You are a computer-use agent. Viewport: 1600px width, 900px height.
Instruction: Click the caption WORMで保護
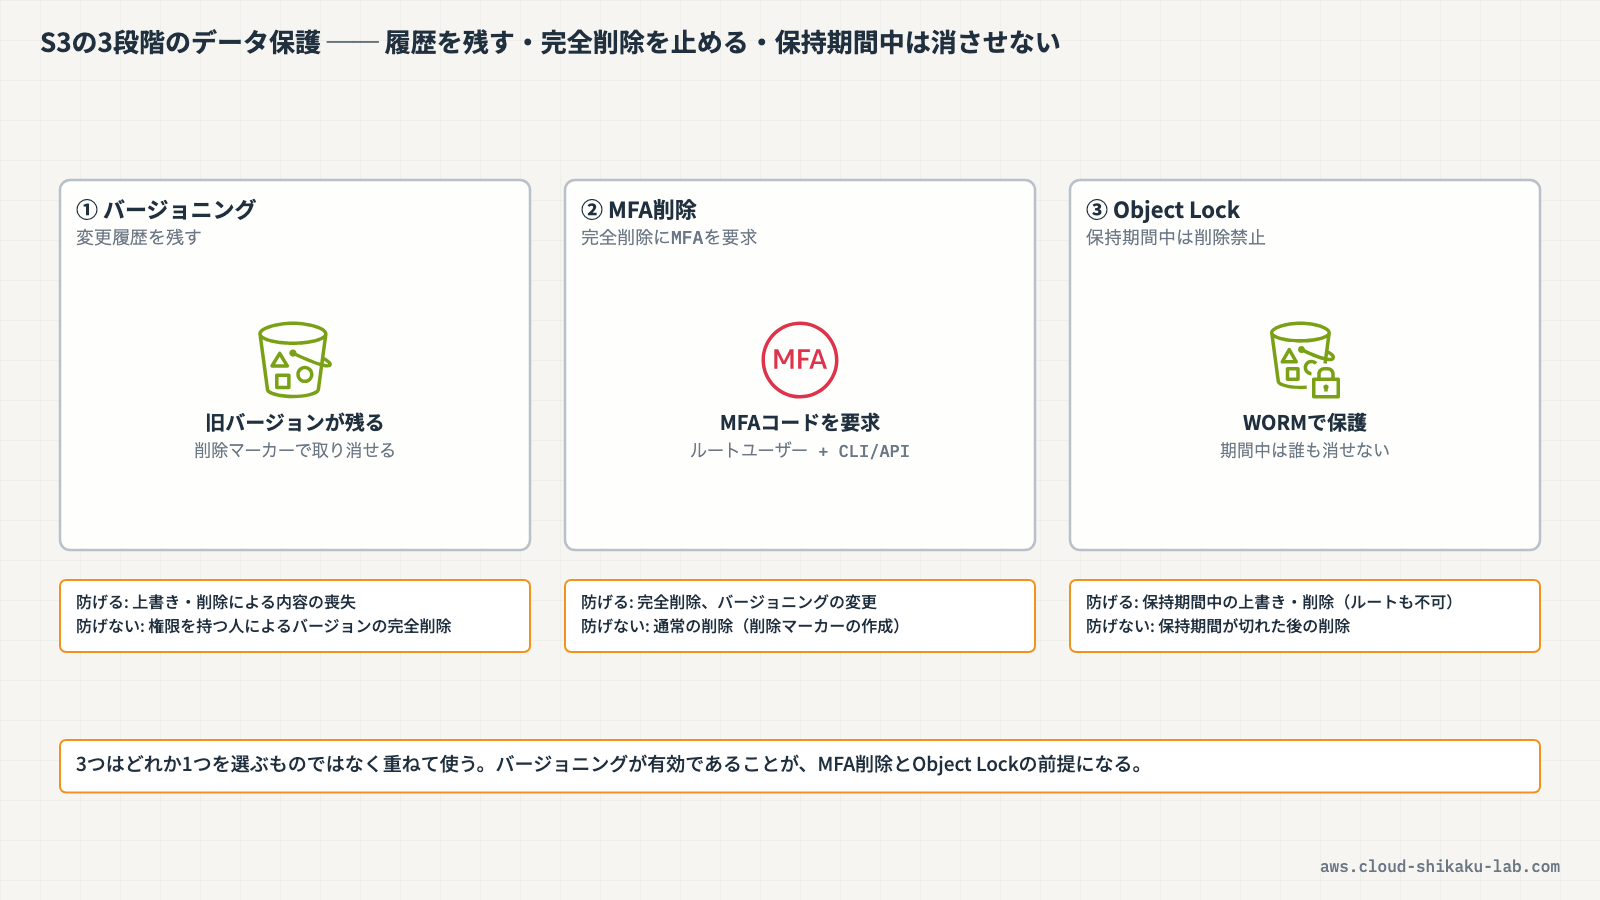(1305, 422)
